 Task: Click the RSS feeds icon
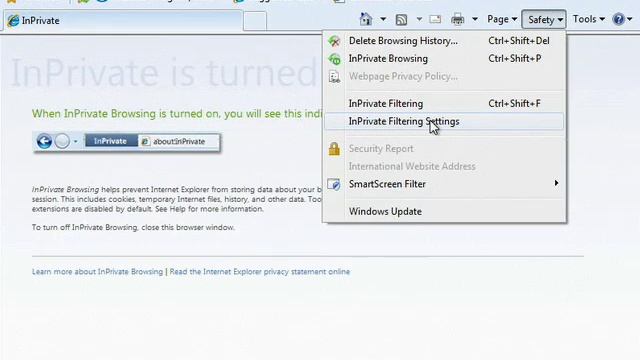(401, 19)
